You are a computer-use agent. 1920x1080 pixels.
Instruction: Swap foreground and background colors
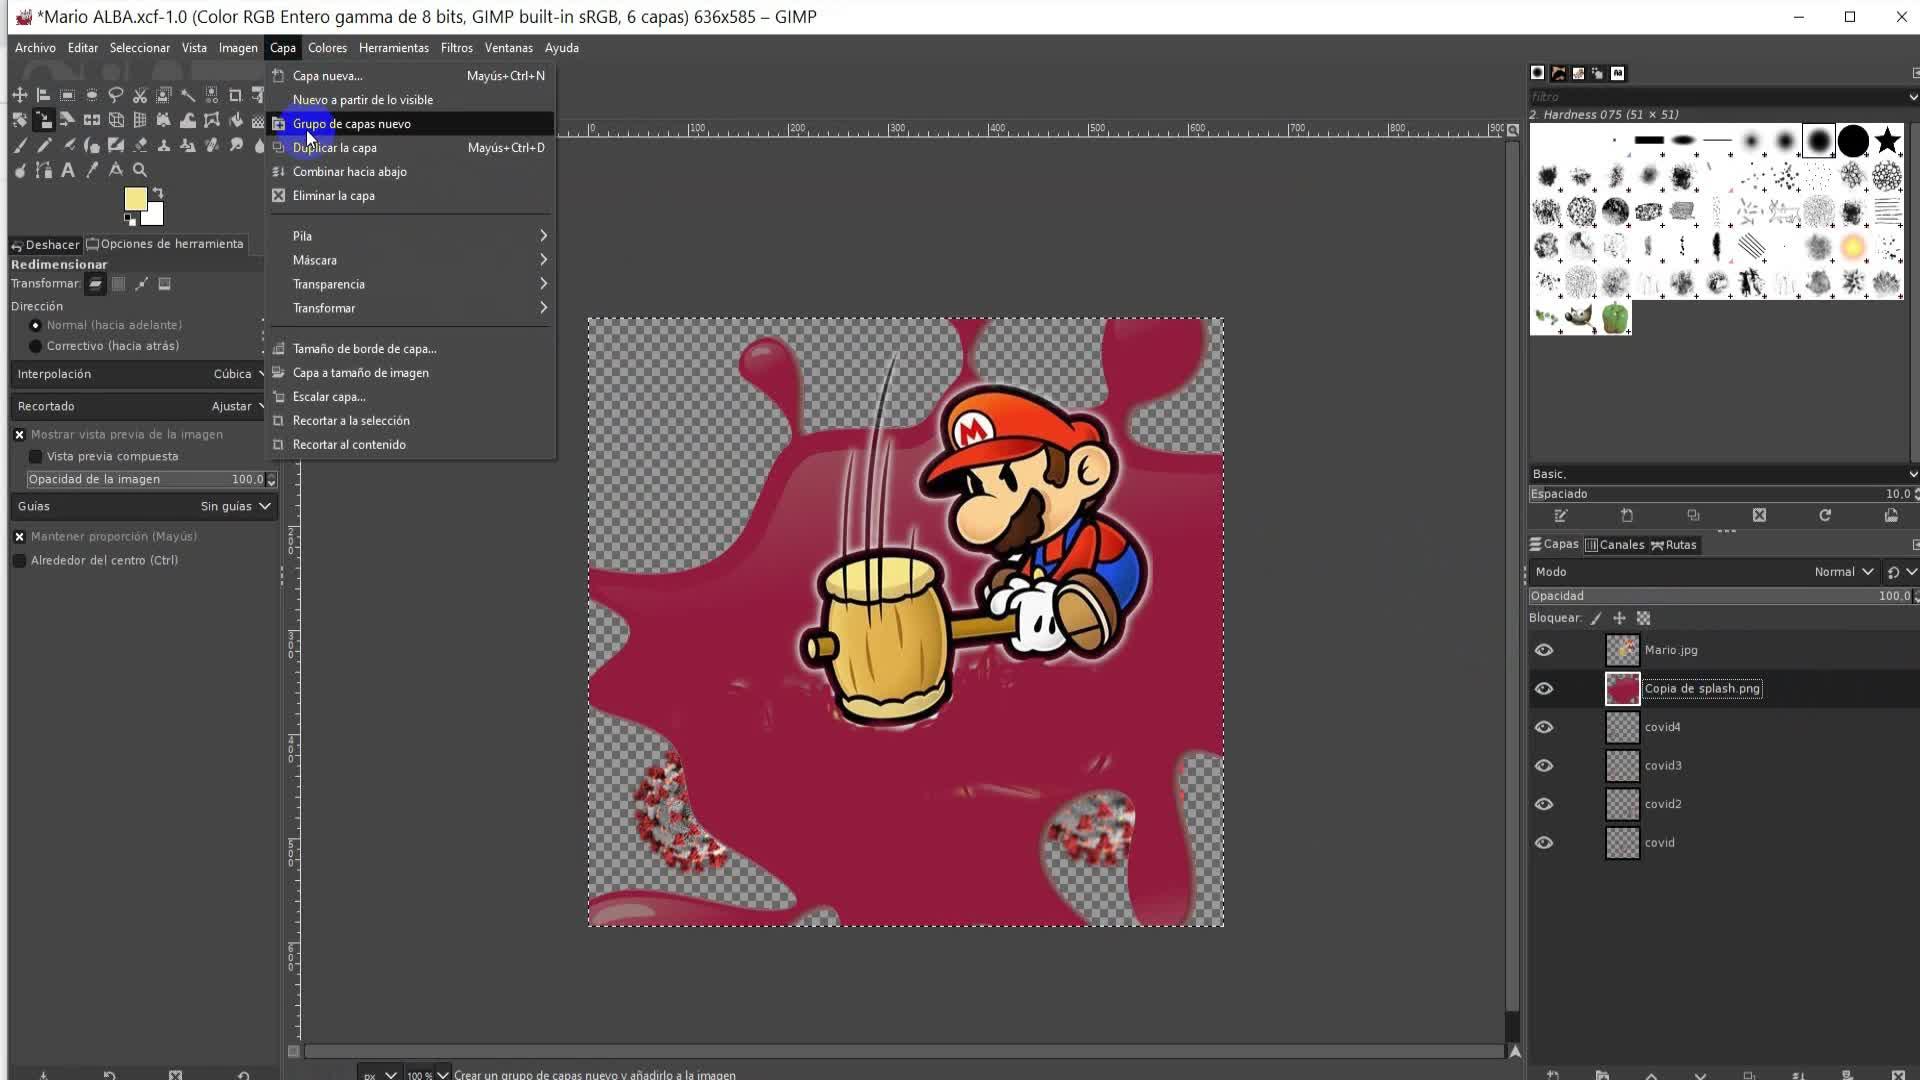tap(158, 192)
